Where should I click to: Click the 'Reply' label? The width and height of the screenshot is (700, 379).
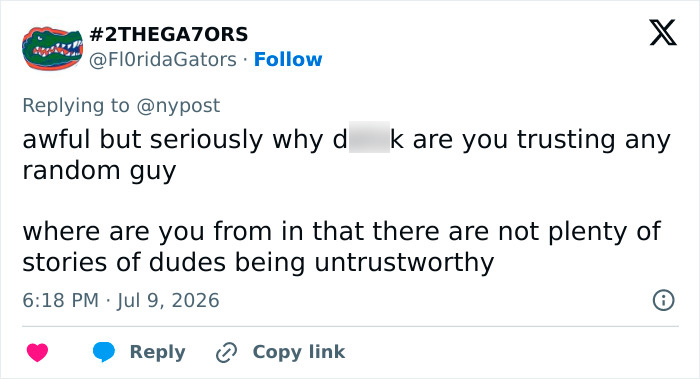click(158, 352)
